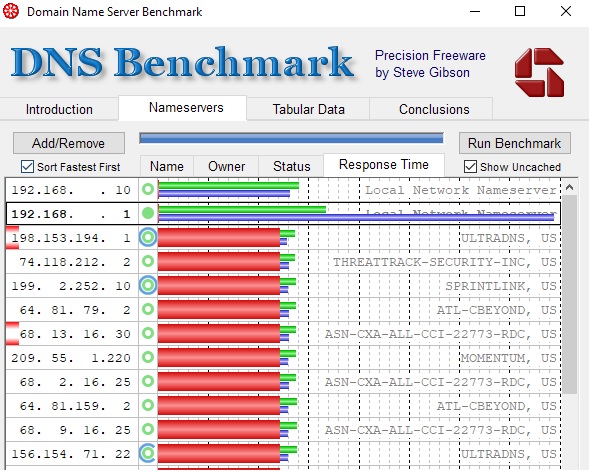Click the DNS Benchmark app icon in title bar
The width and height of the screenshot is (589, 471).
[11, 11]
